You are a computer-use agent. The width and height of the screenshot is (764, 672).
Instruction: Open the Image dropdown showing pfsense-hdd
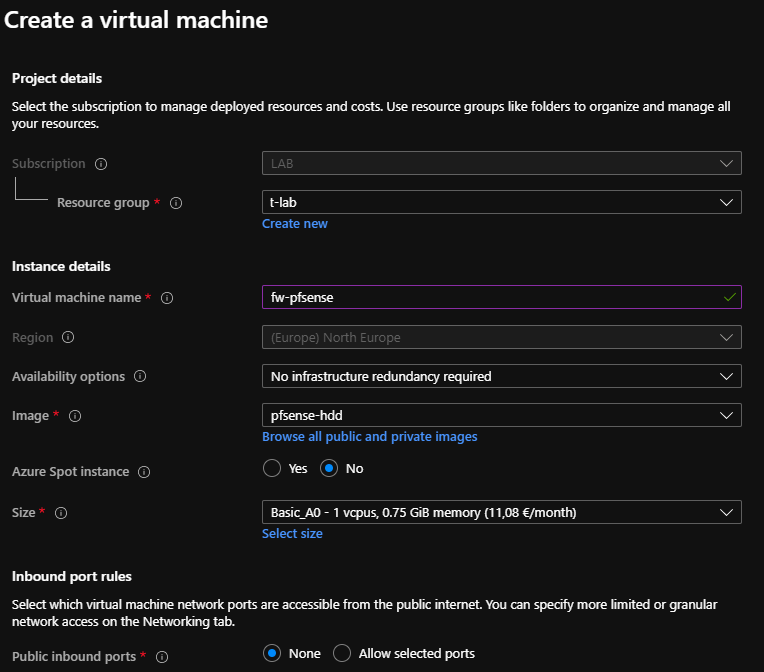pos(501,415)
